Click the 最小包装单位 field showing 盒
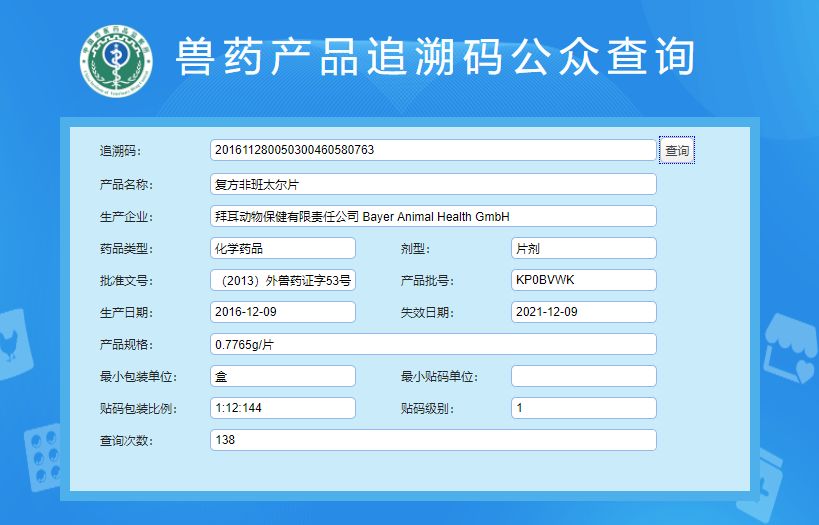 click(283, 376)
